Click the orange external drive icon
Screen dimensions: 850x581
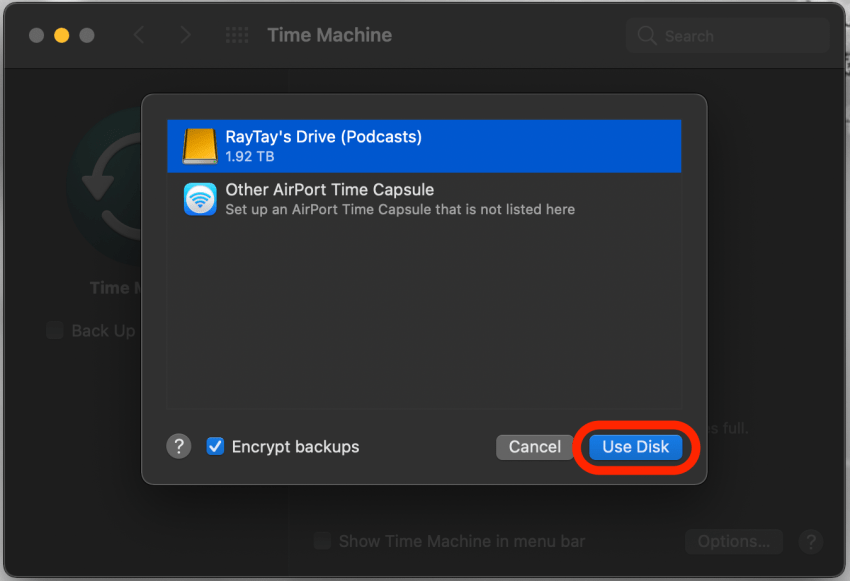tap(200, 146)
